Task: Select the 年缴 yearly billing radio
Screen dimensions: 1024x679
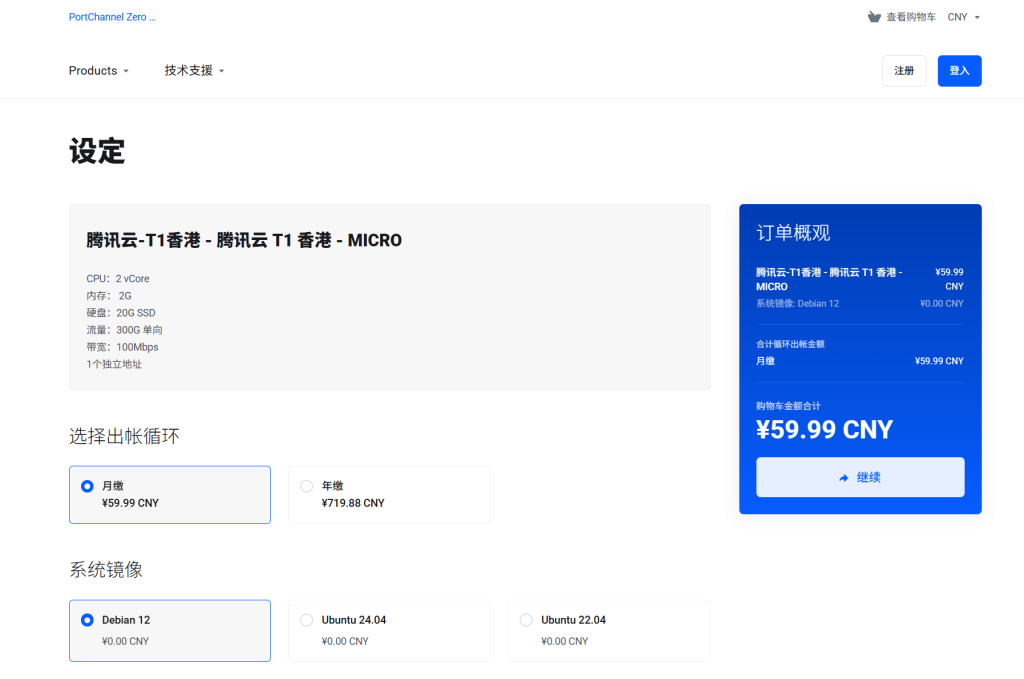Action: [x=306, y=486]
